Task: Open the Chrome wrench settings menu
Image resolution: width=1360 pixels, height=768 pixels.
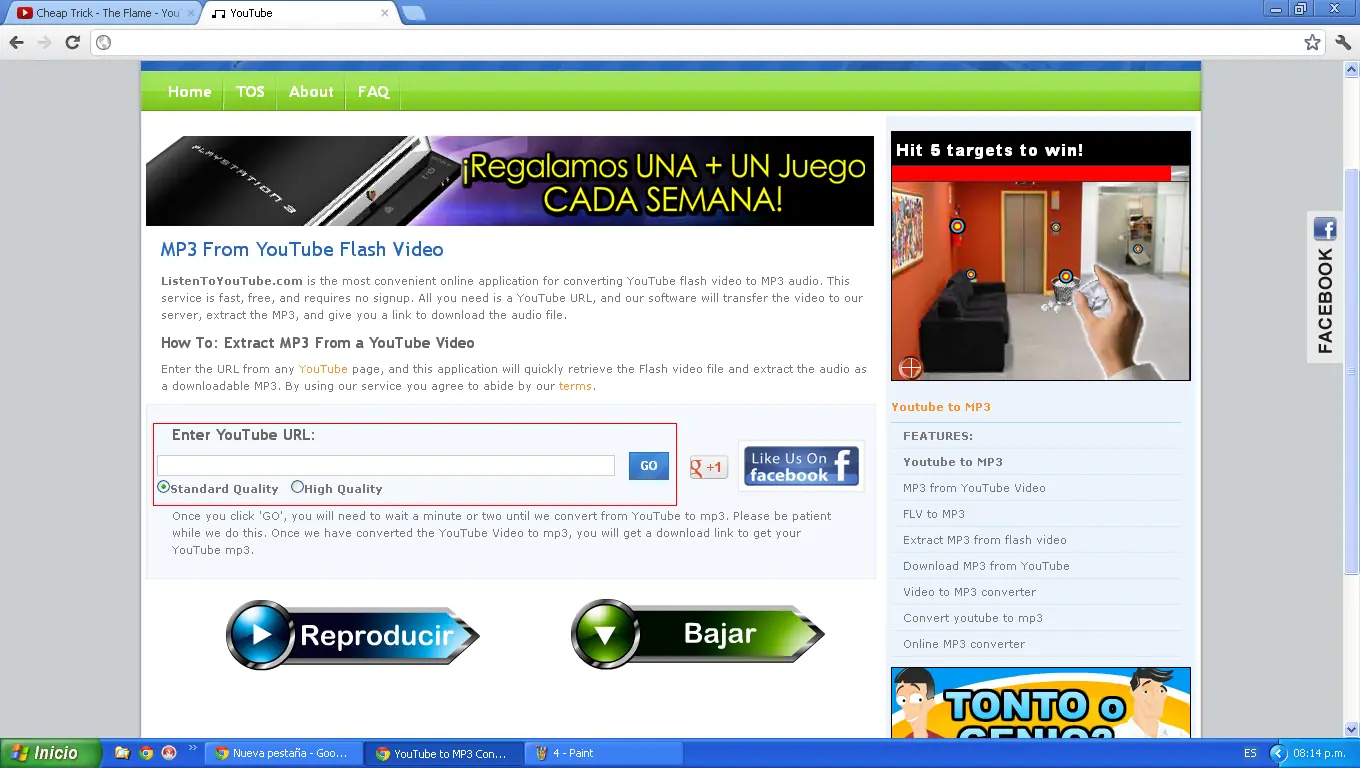Action: click(x=1343, y=42)
